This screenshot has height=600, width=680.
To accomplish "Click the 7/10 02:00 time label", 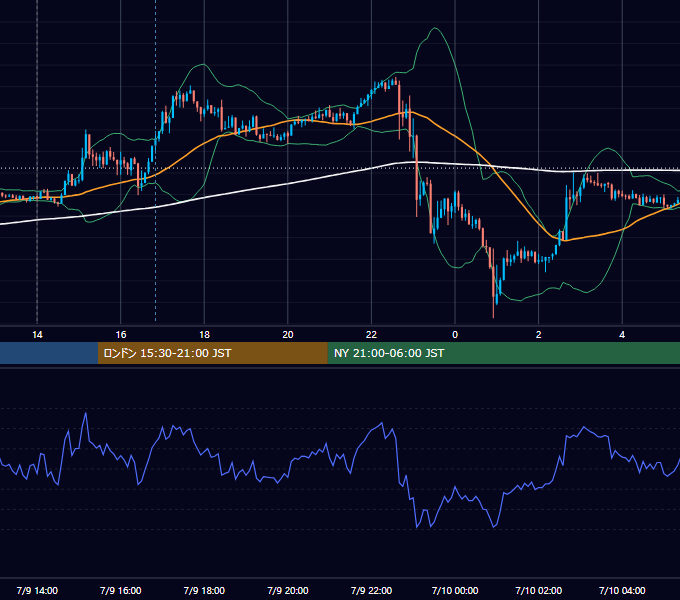I will (539, 590).
